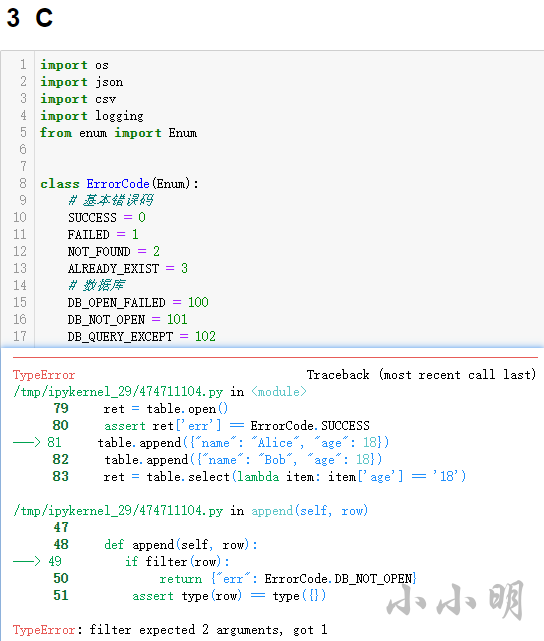Click 'ALREADY_EXIST = 3' line

pyautogui.click(x=128, y=269)
